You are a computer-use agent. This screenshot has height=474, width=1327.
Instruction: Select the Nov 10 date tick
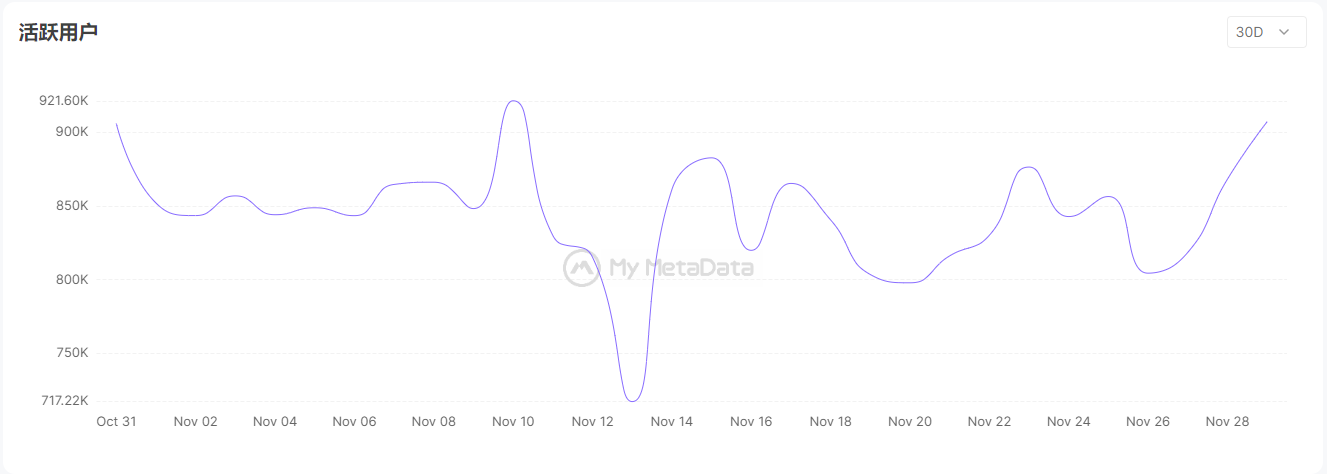pos(513,422)
